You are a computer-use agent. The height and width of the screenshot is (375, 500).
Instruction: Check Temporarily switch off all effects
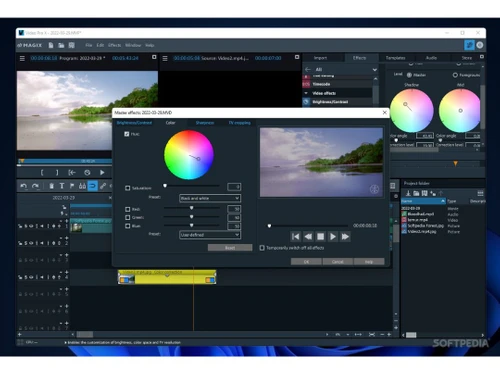click(262, 248)
